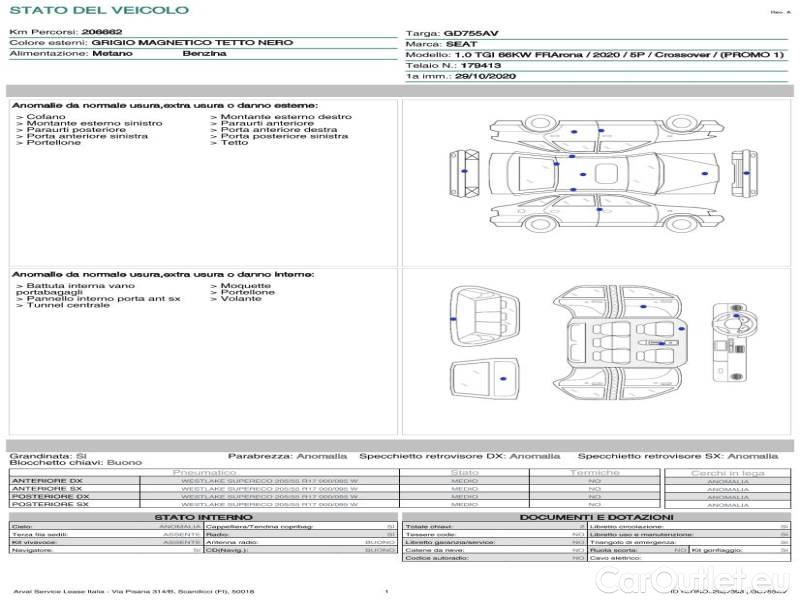Select the Targa GD755AV field
This screenshot has height=600, width=800.
click(450, 33)
